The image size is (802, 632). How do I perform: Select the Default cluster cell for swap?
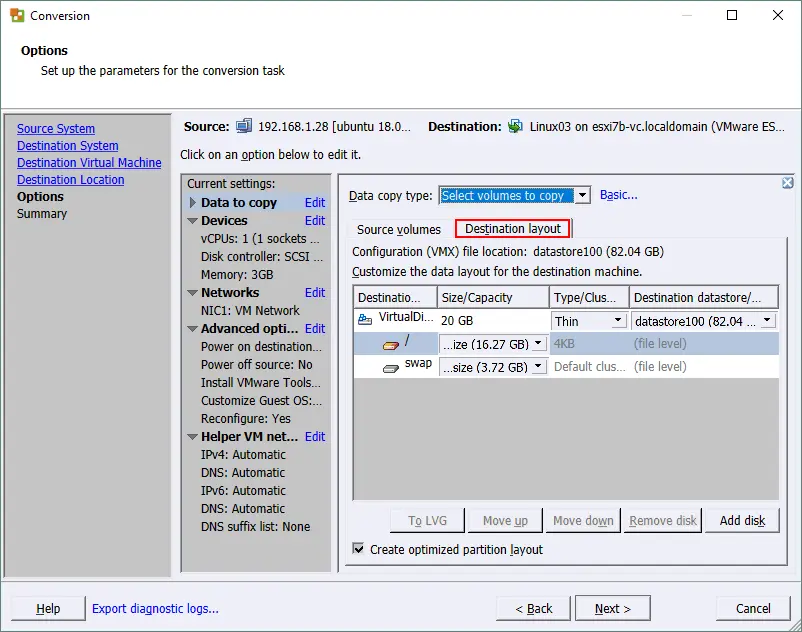click(x=590, y=367)
